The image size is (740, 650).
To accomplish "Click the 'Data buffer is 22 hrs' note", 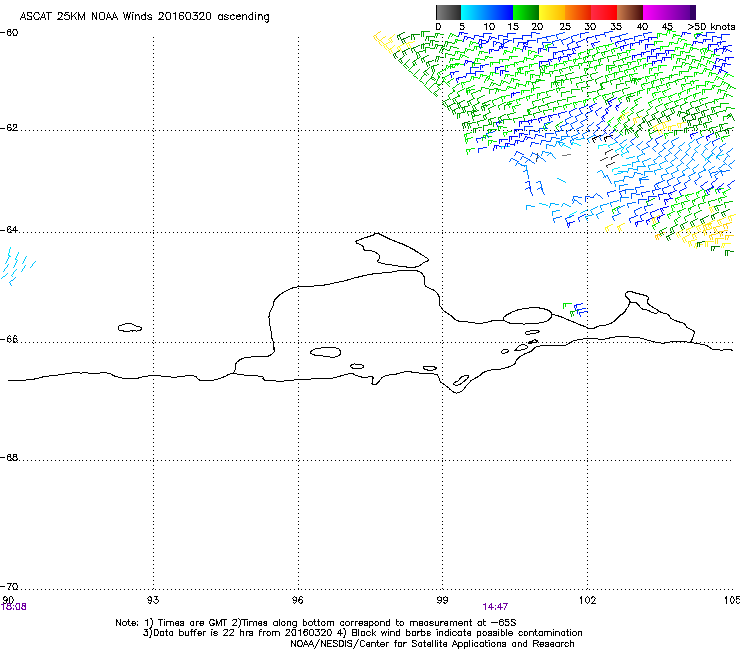I will tap(362, 633).
